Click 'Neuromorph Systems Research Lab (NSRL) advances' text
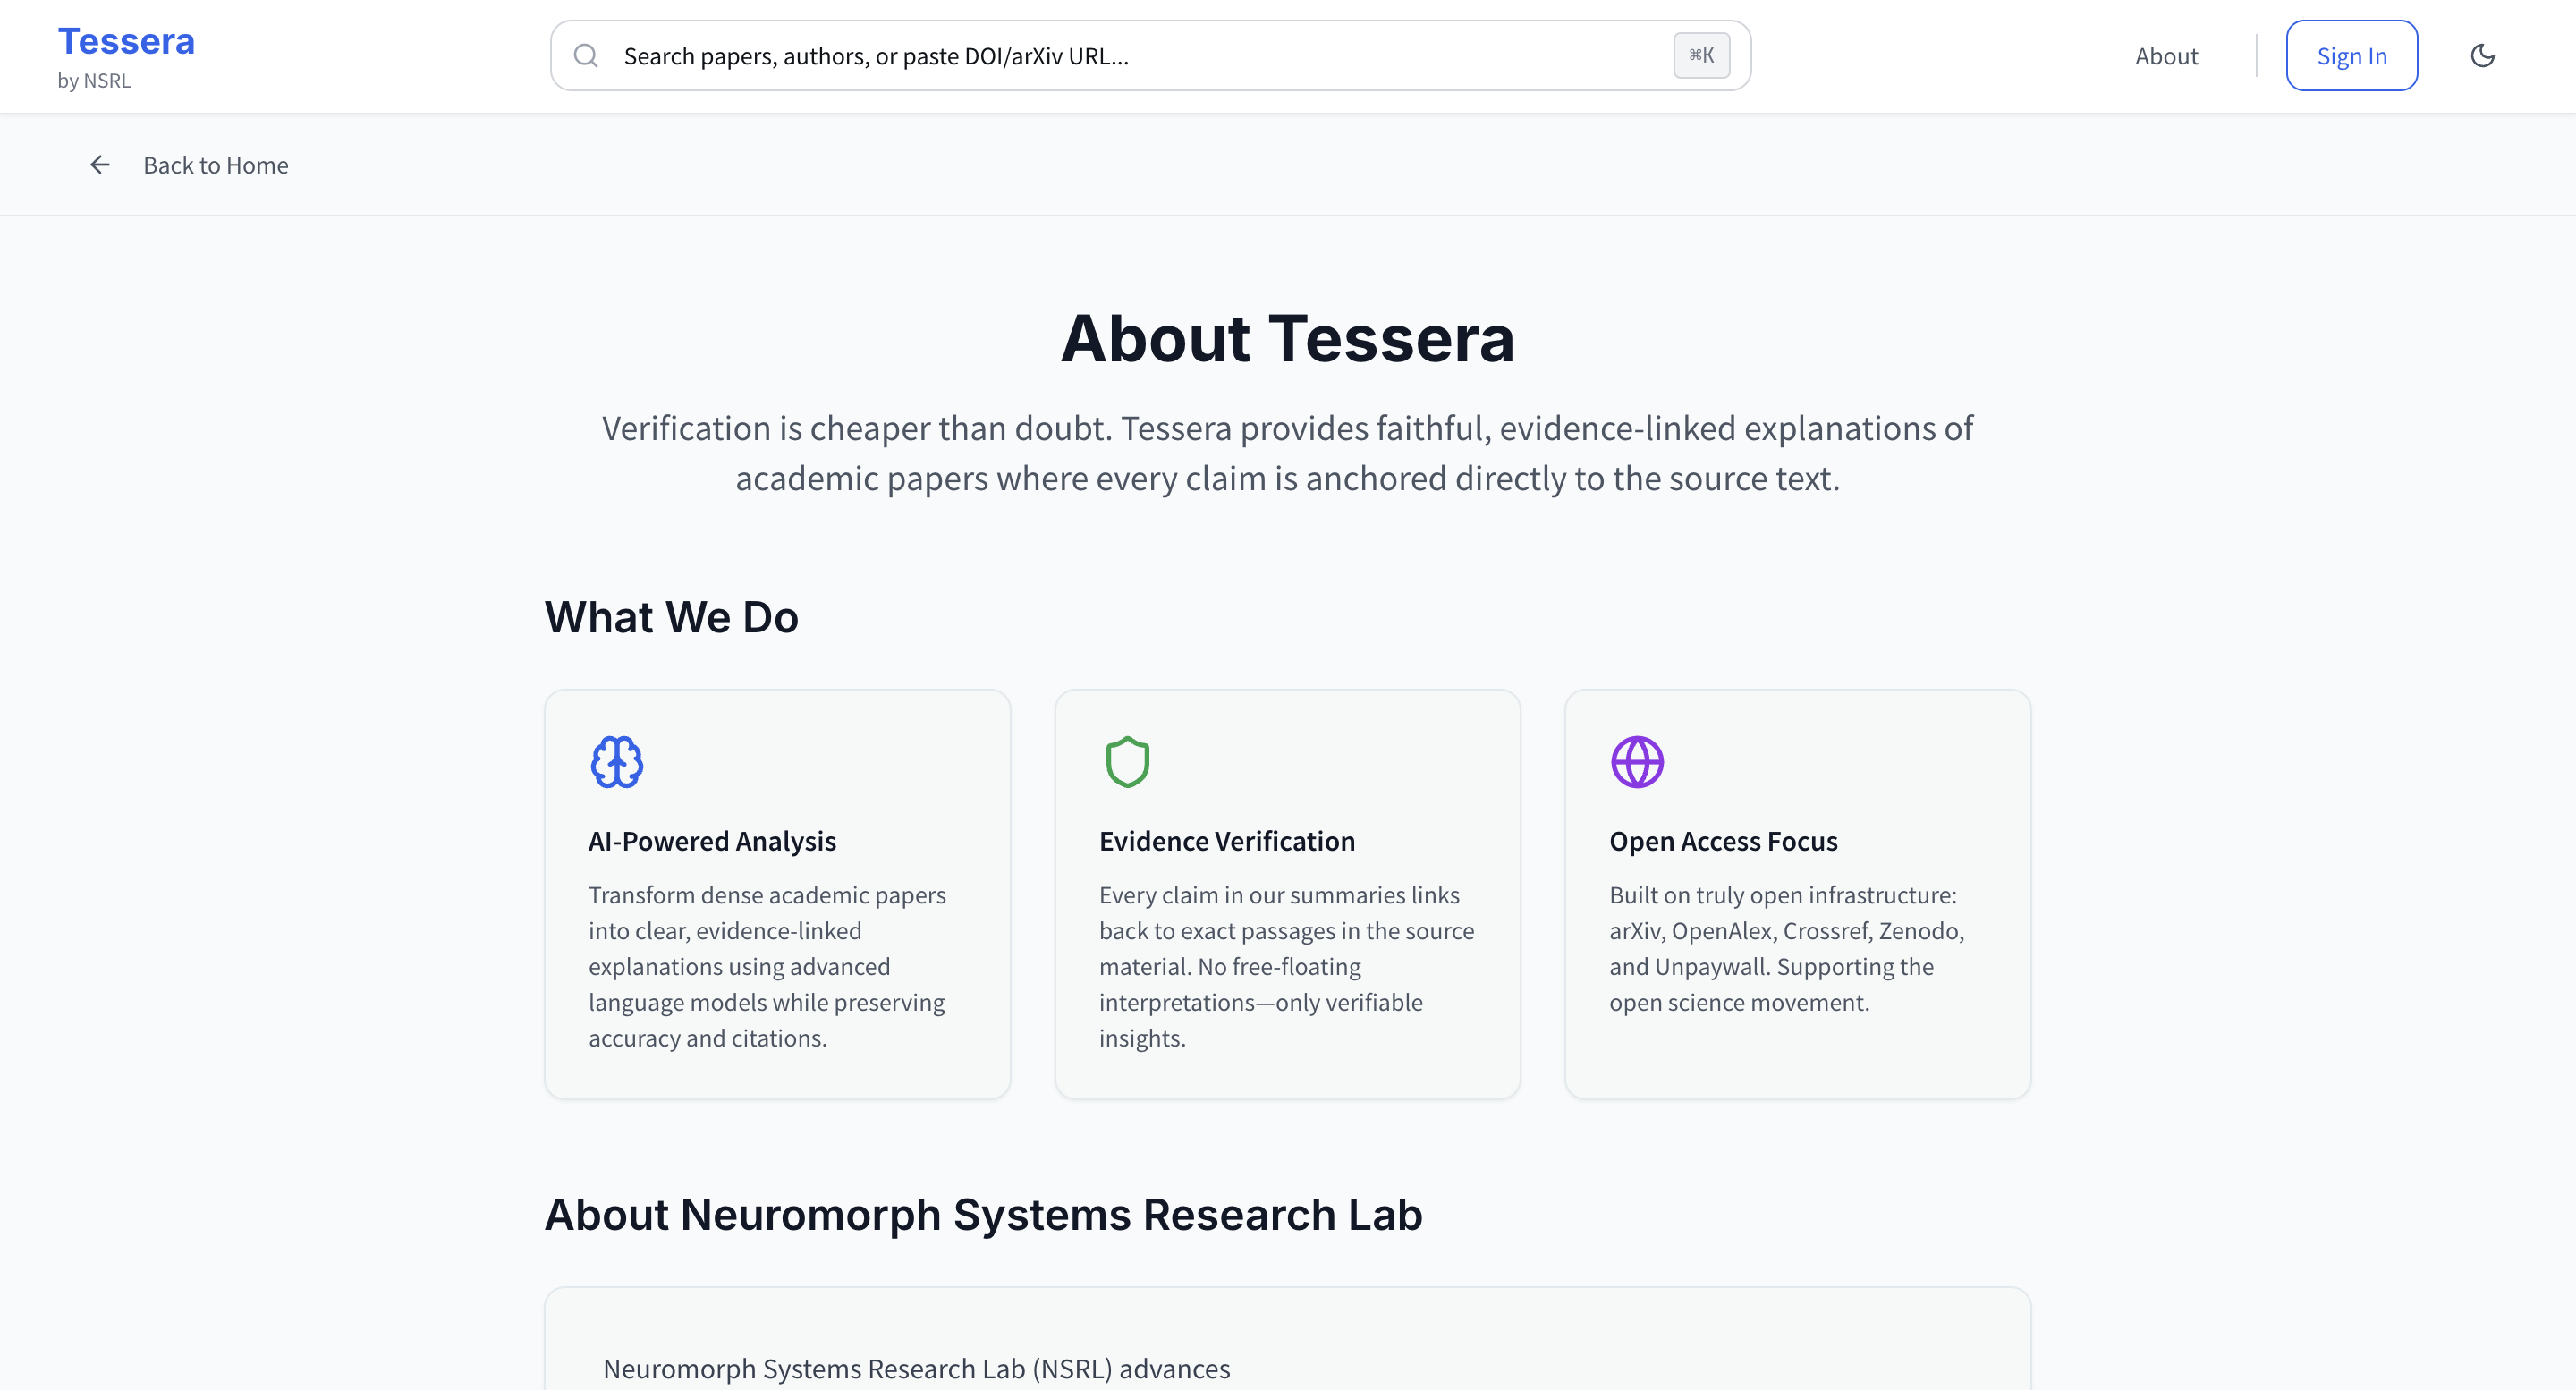The image size is (2576, 1390). click(916, 1368)
